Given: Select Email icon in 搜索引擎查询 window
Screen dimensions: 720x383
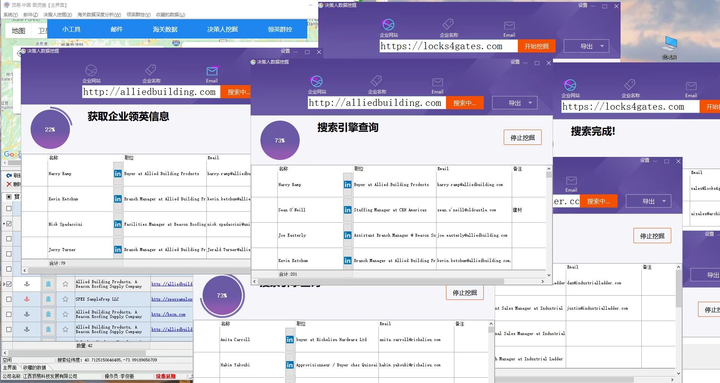Looking at the screenshot, I should point(437,82).
